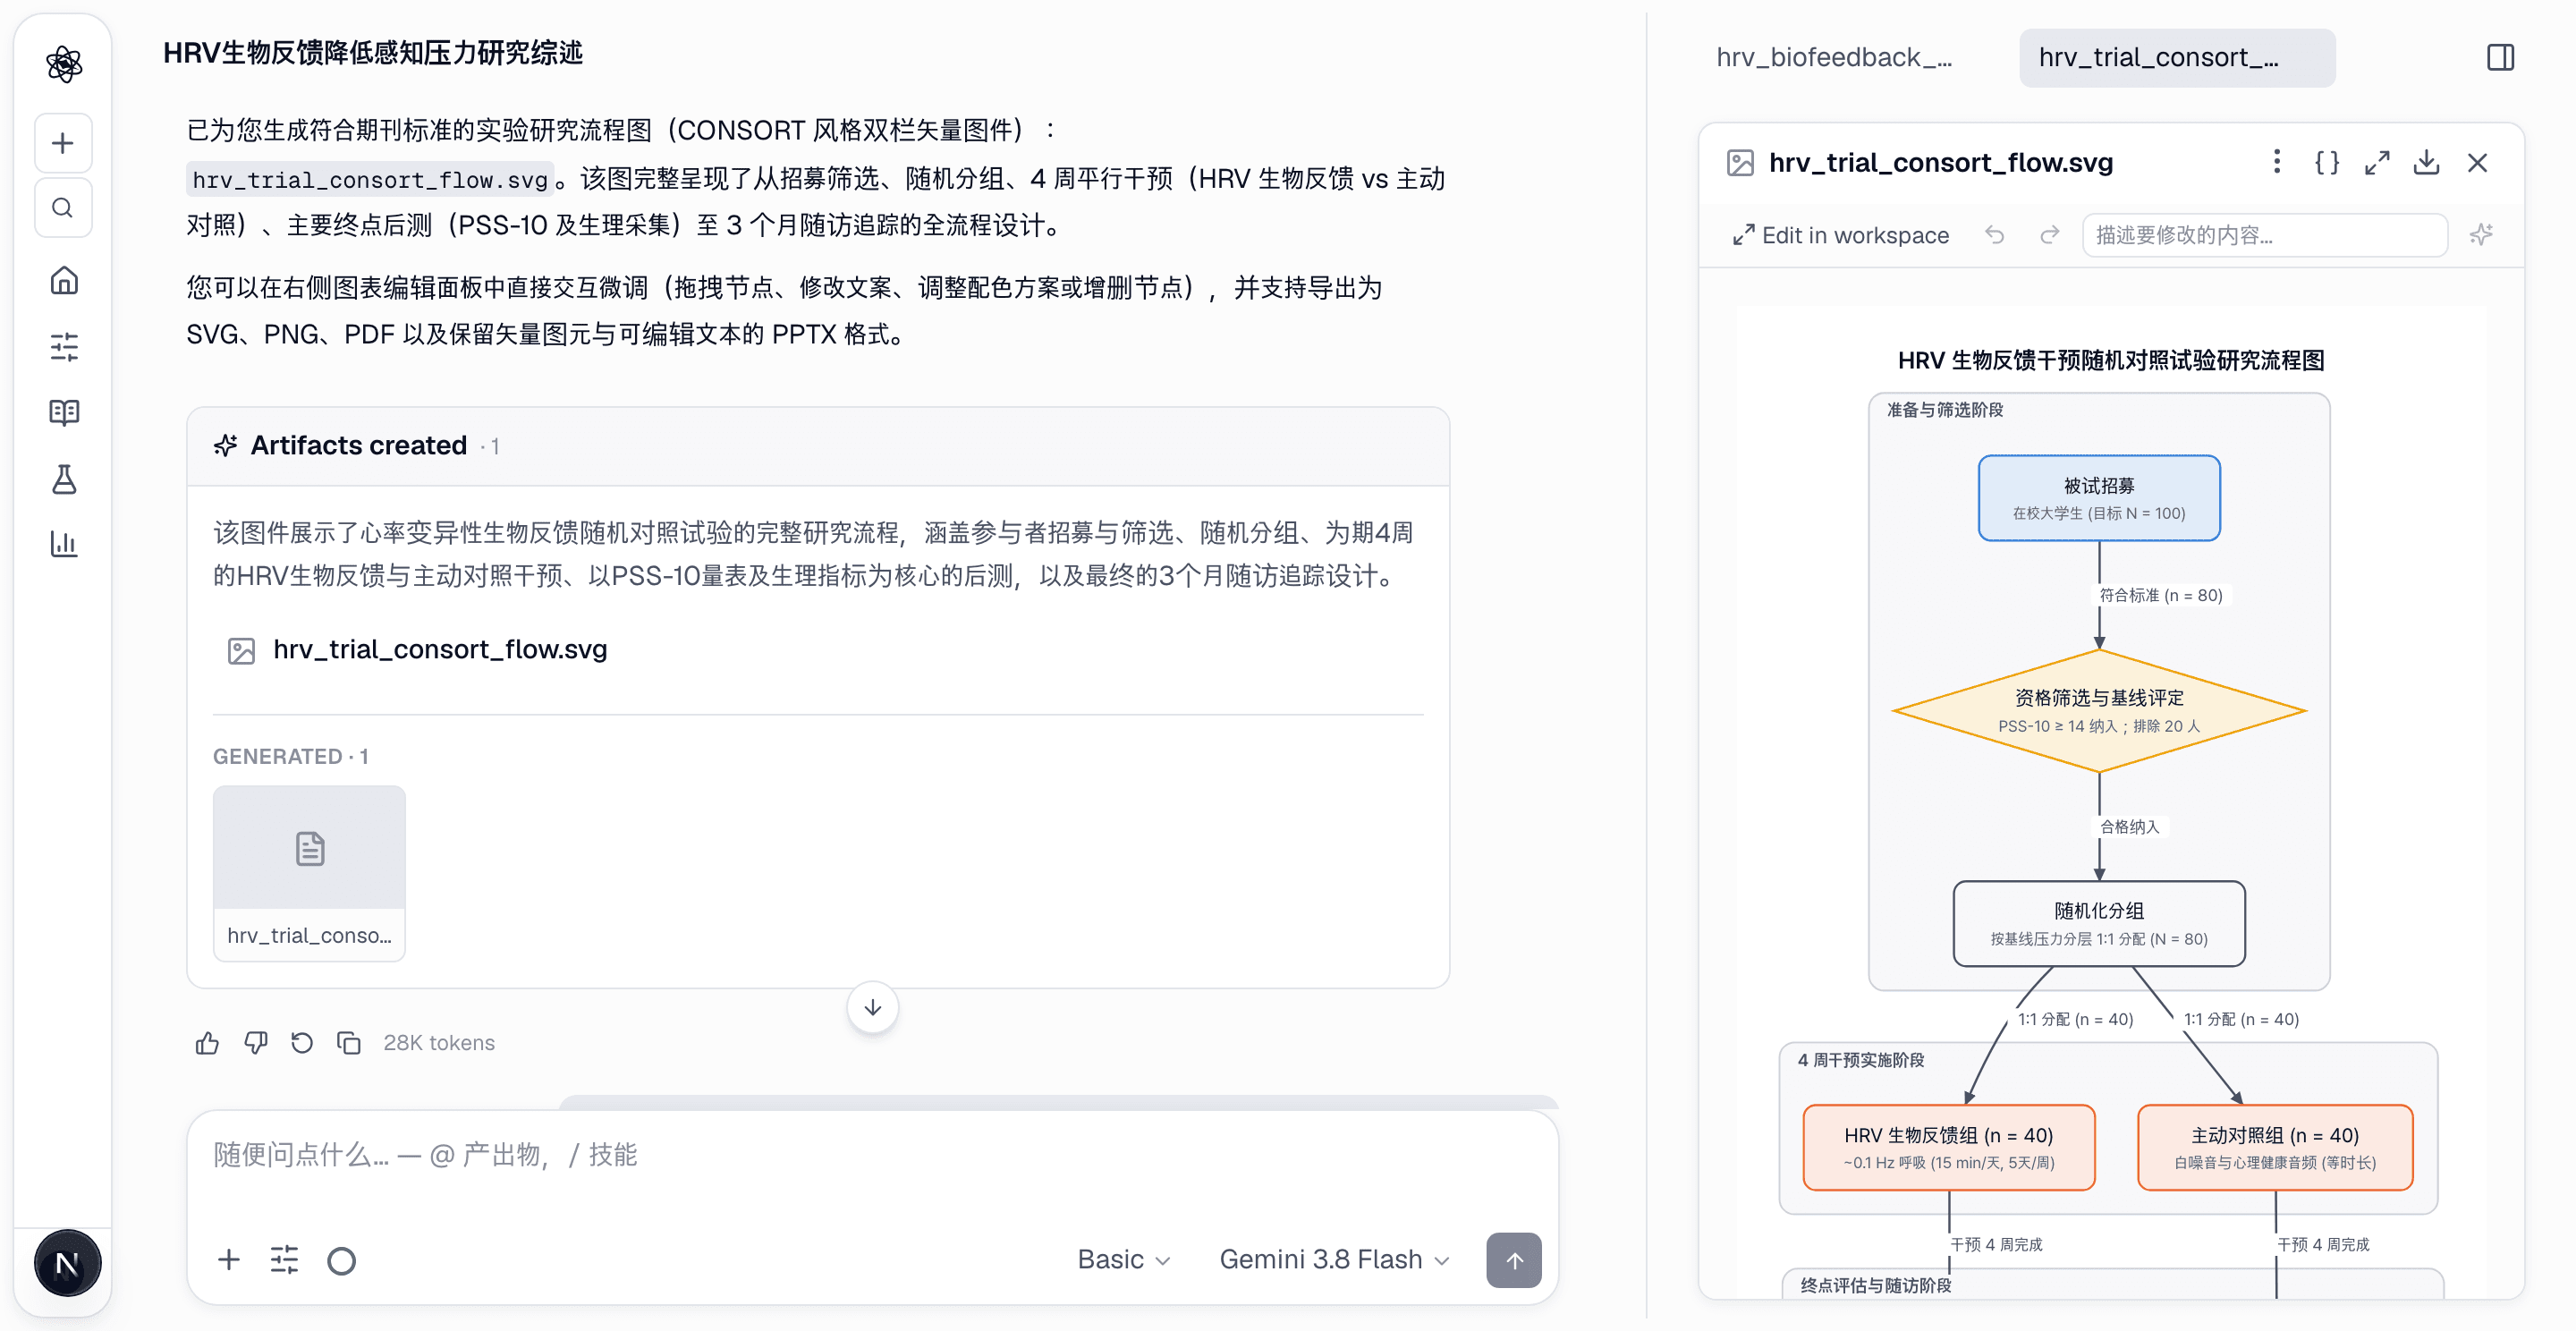Open the flask experiments icon in sidebar
The image size is (2576, 1331).
63,479
